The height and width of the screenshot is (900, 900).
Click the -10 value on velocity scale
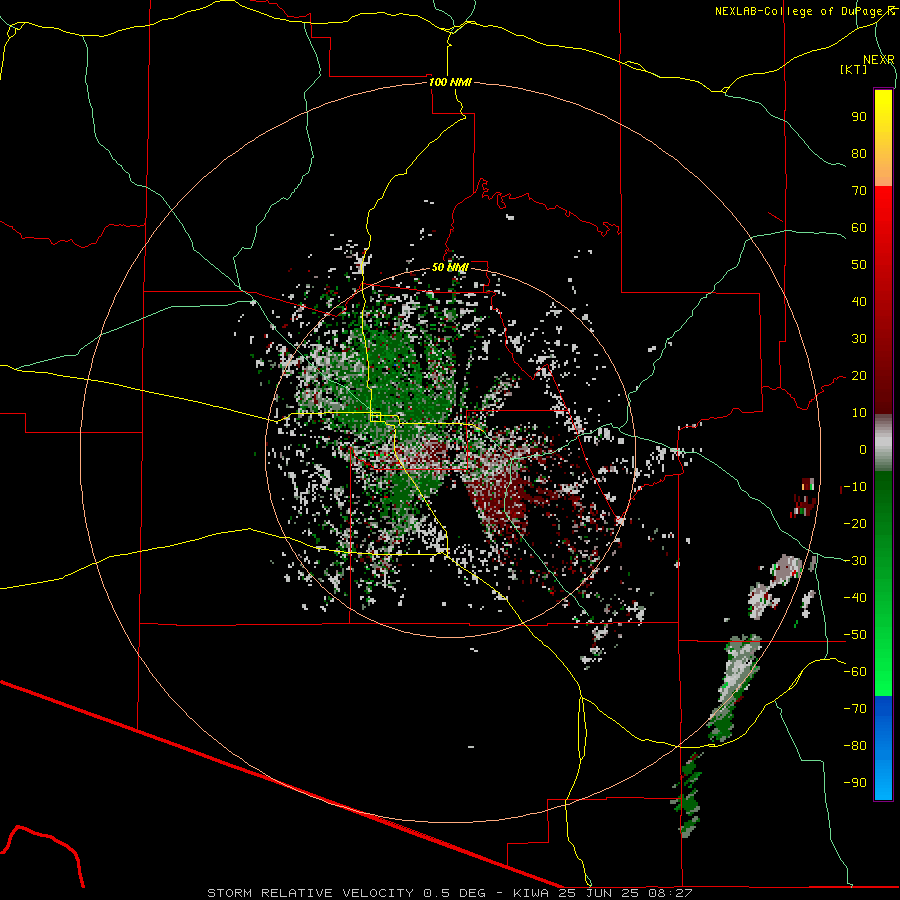[x=855, y=487]
